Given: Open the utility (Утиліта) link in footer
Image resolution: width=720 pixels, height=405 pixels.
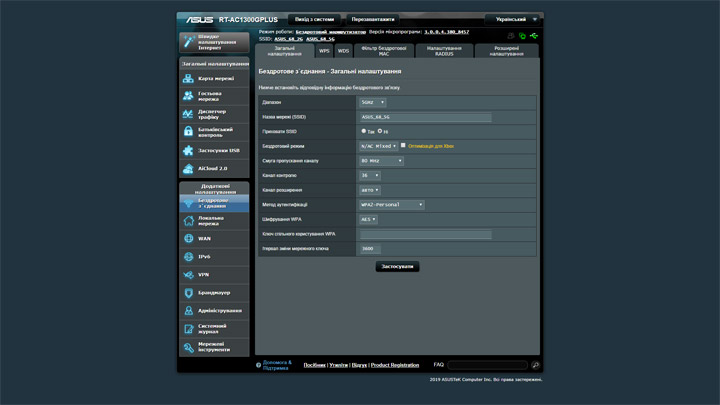Looking at the screenshot, I should pos(338,365).
